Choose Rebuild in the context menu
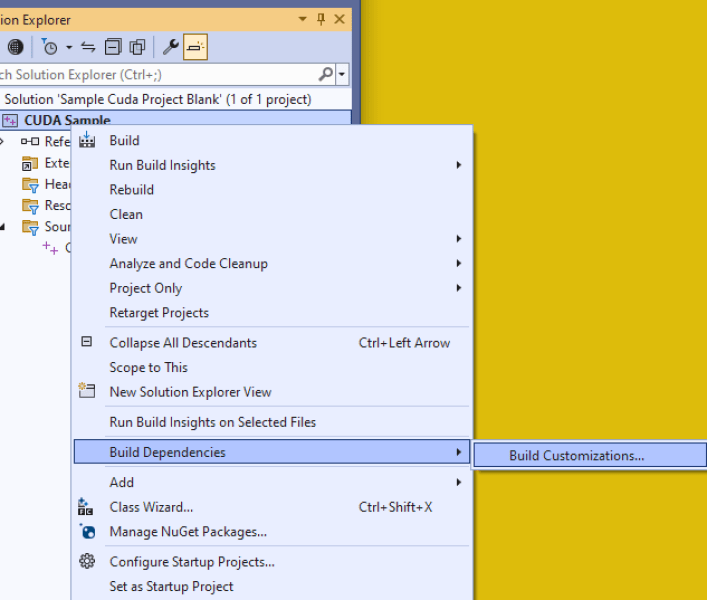The width and height of the screenshot is (707, 600). coord(131,190)
